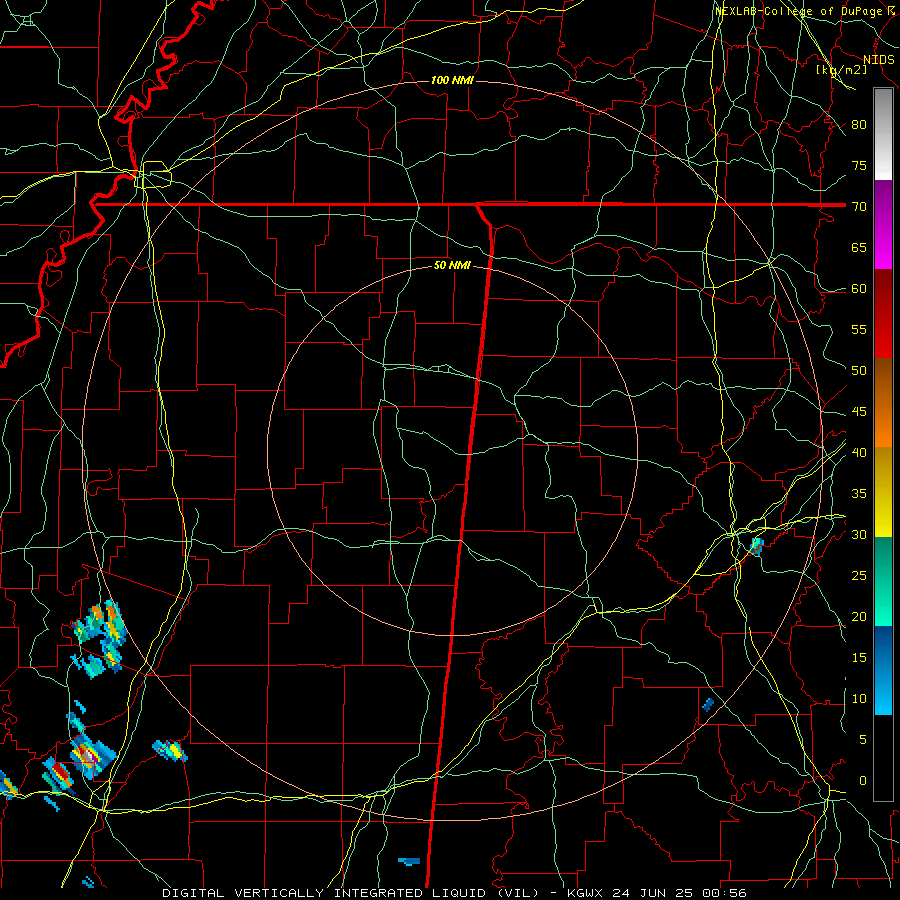Click the 65 value on the scale
The height and width of the screenshot is (900, 900).
click(859, 247)
